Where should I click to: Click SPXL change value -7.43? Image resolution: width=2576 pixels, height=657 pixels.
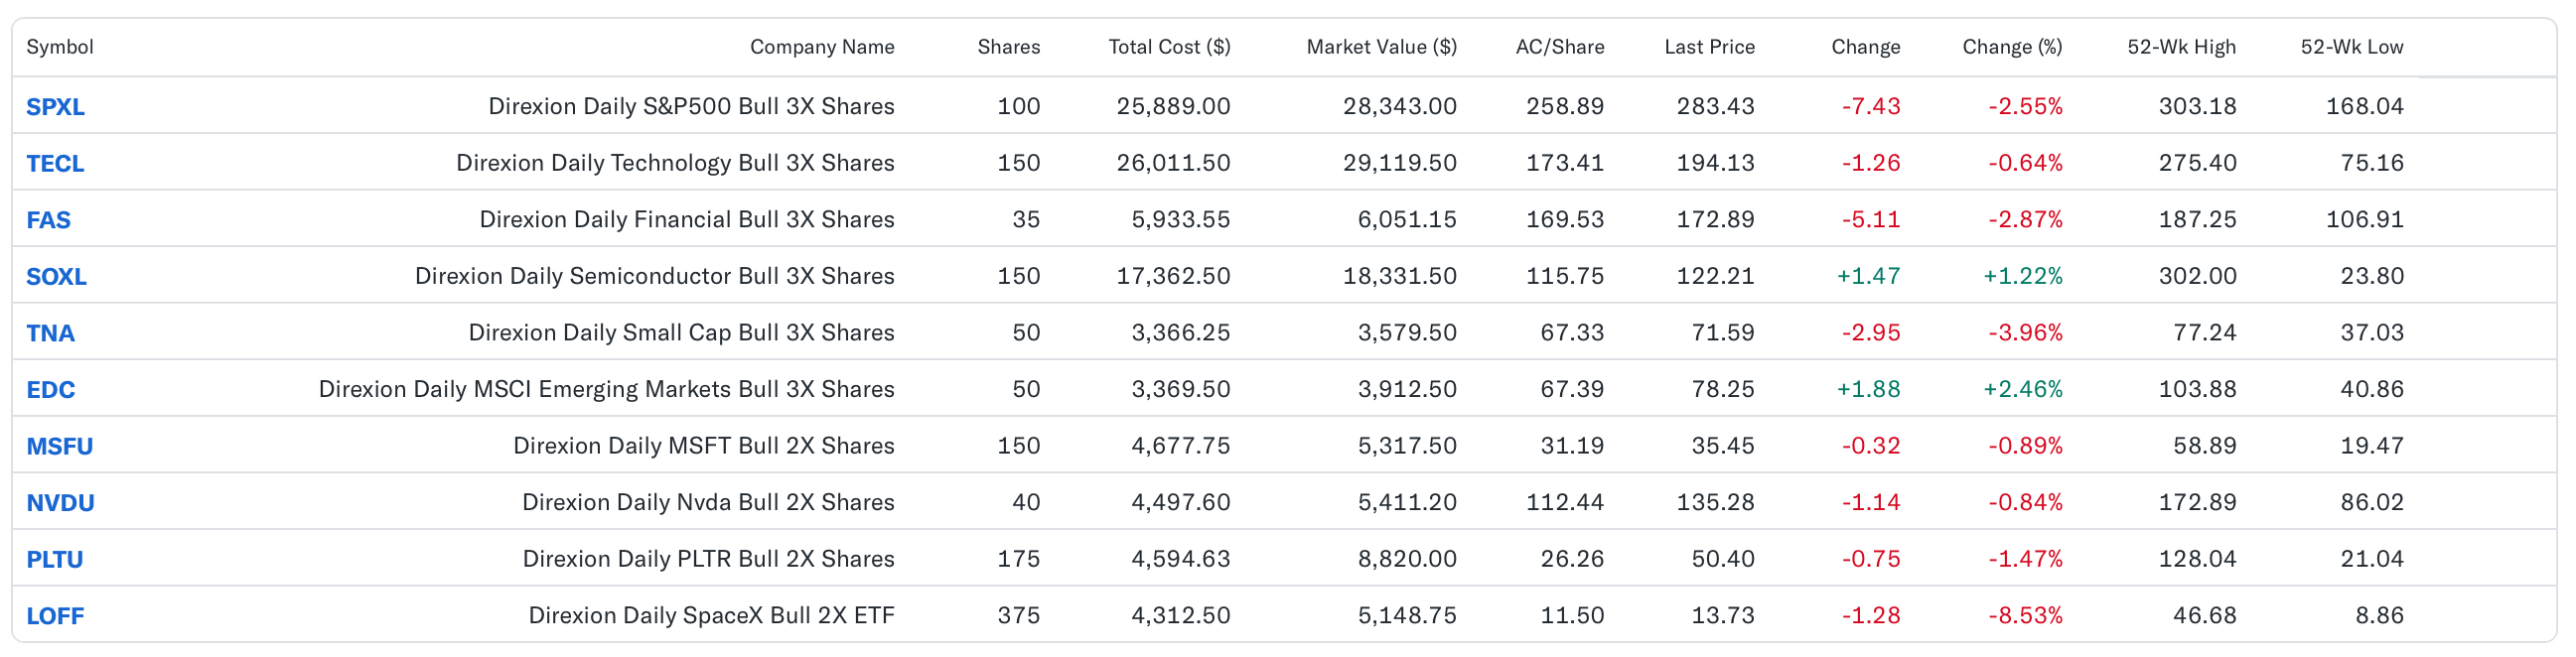(x=1870, y=106)
